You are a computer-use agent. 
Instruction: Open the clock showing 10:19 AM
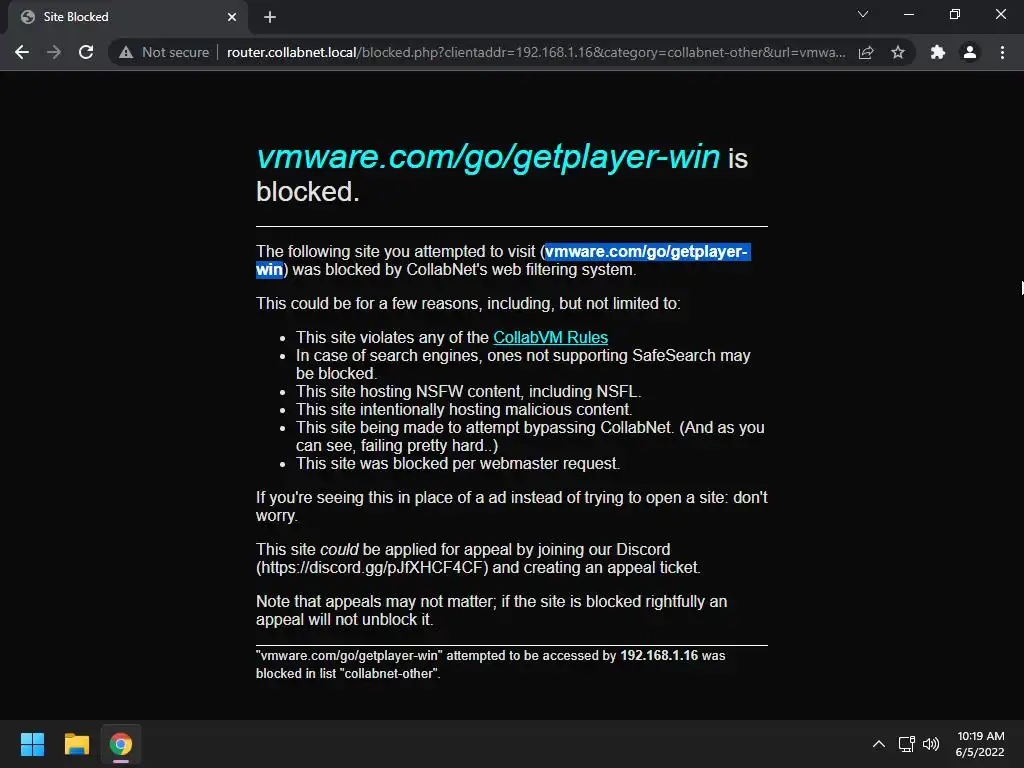[980, 744]
